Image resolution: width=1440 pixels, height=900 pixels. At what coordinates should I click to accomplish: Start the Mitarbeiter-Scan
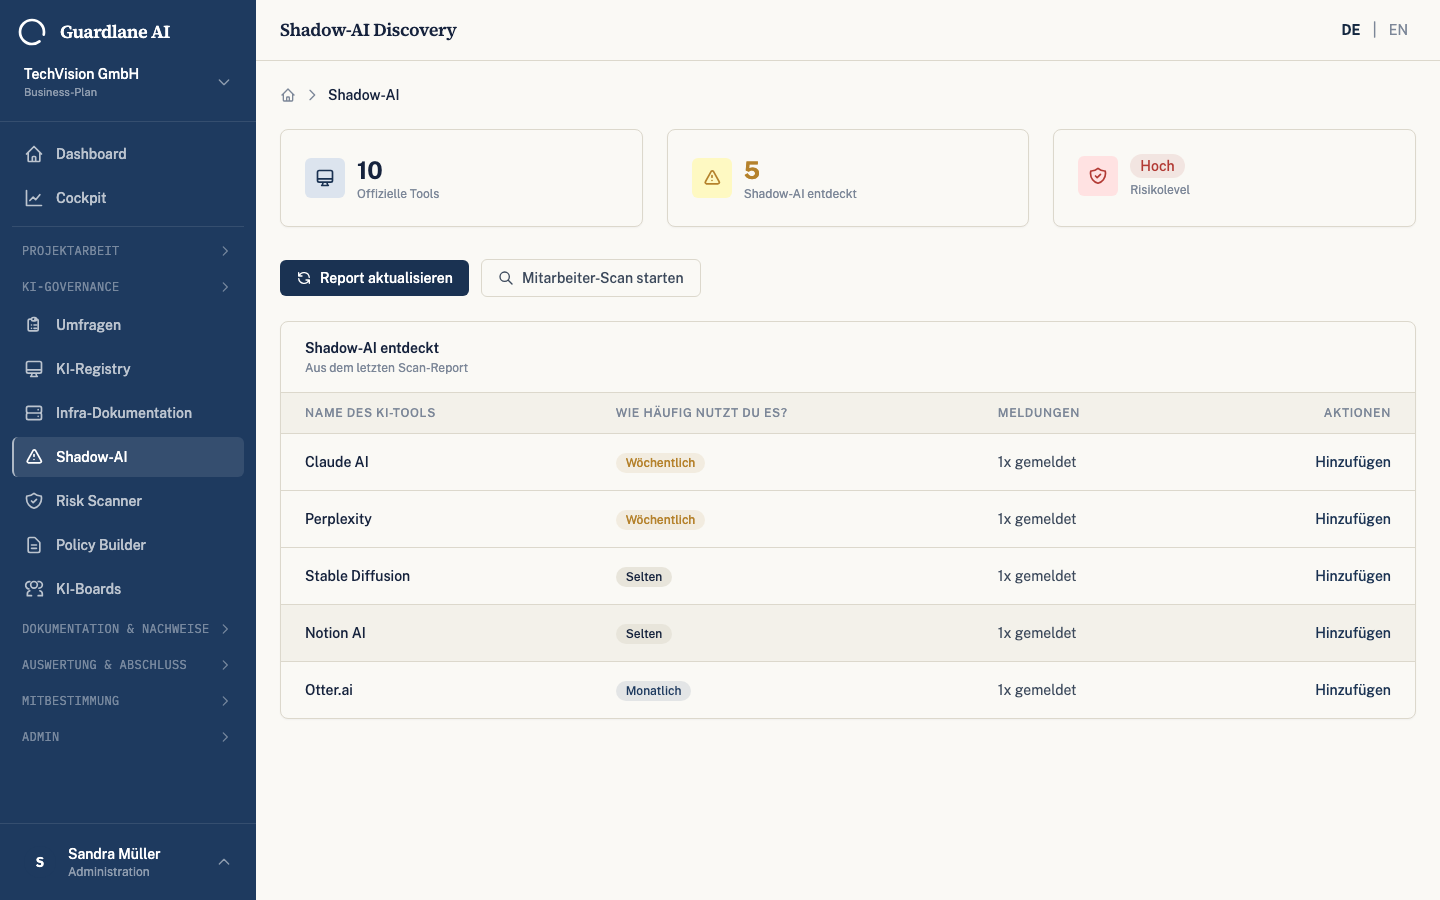point(591,278)
